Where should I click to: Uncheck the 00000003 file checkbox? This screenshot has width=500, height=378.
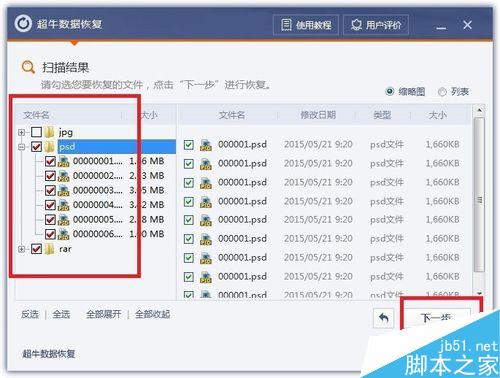tap(50, 190)
